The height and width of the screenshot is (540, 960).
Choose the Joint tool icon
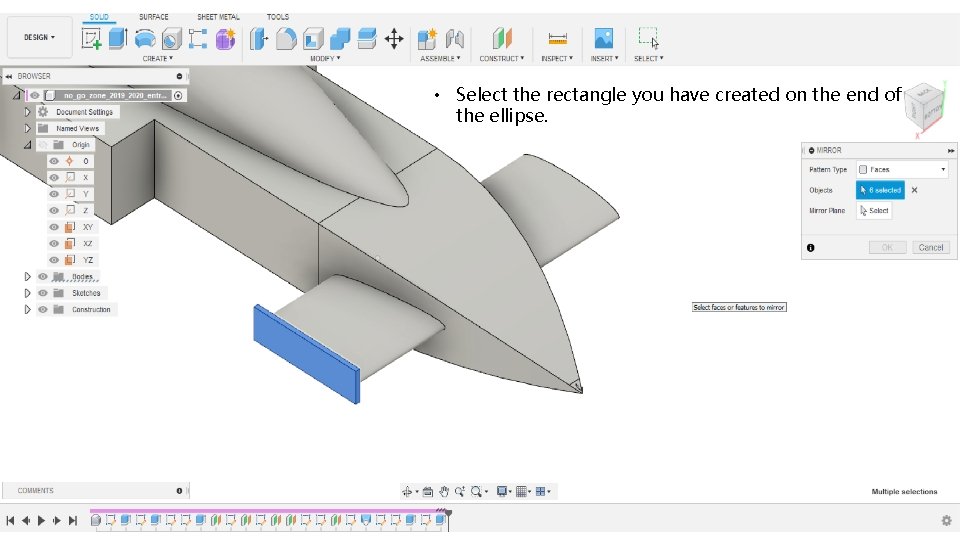(454, 39)
